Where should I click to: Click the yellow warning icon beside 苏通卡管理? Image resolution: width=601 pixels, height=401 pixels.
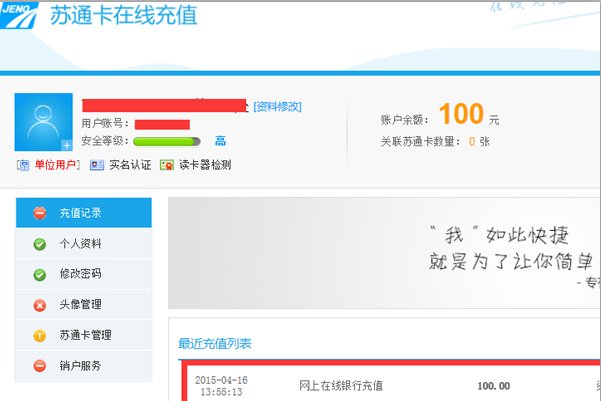click(40, 336)
